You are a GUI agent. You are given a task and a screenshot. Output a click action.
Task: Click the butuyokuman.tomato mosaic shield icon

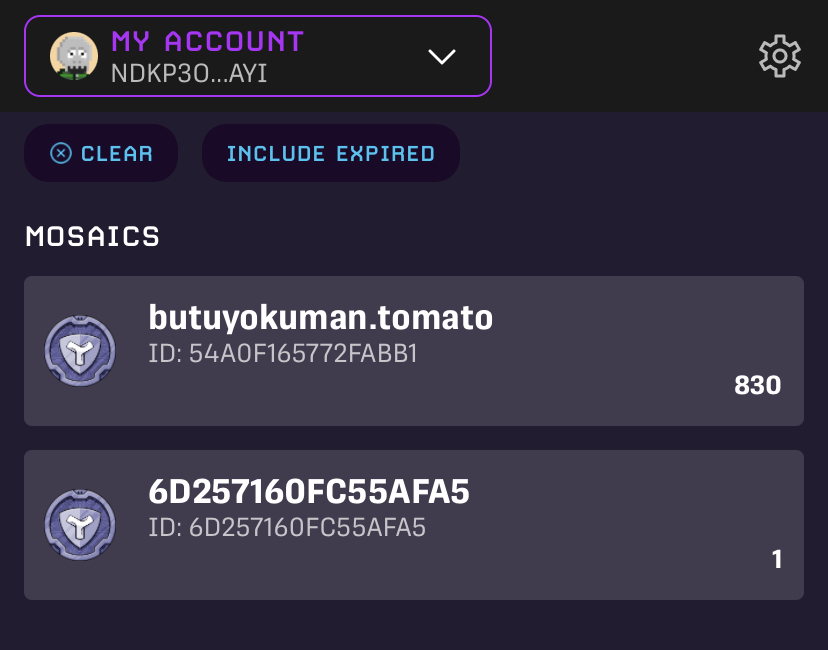[x=80, y=351]
